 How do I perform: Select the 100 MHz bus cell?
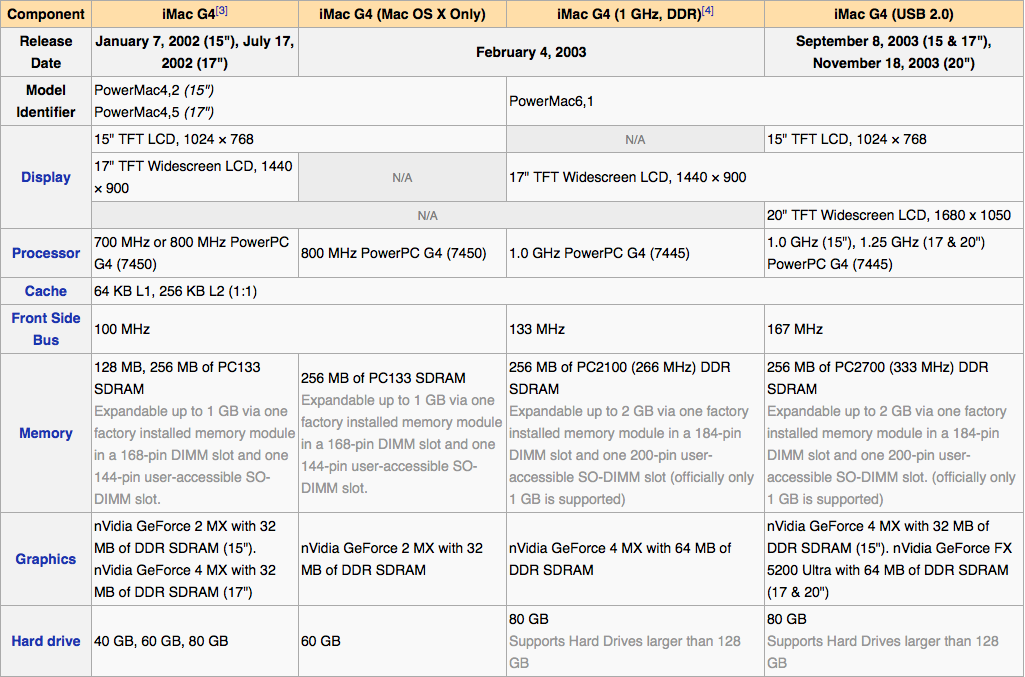click(x=299, y=329)
